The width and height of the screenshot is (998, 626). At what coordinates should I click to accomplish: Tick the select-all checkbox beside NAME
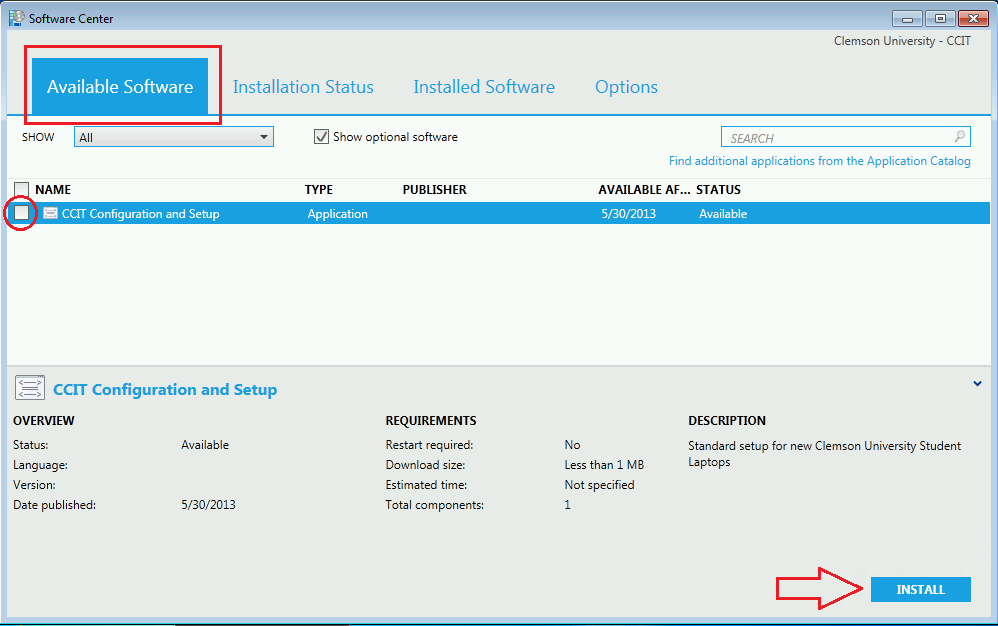pos(22,190)
